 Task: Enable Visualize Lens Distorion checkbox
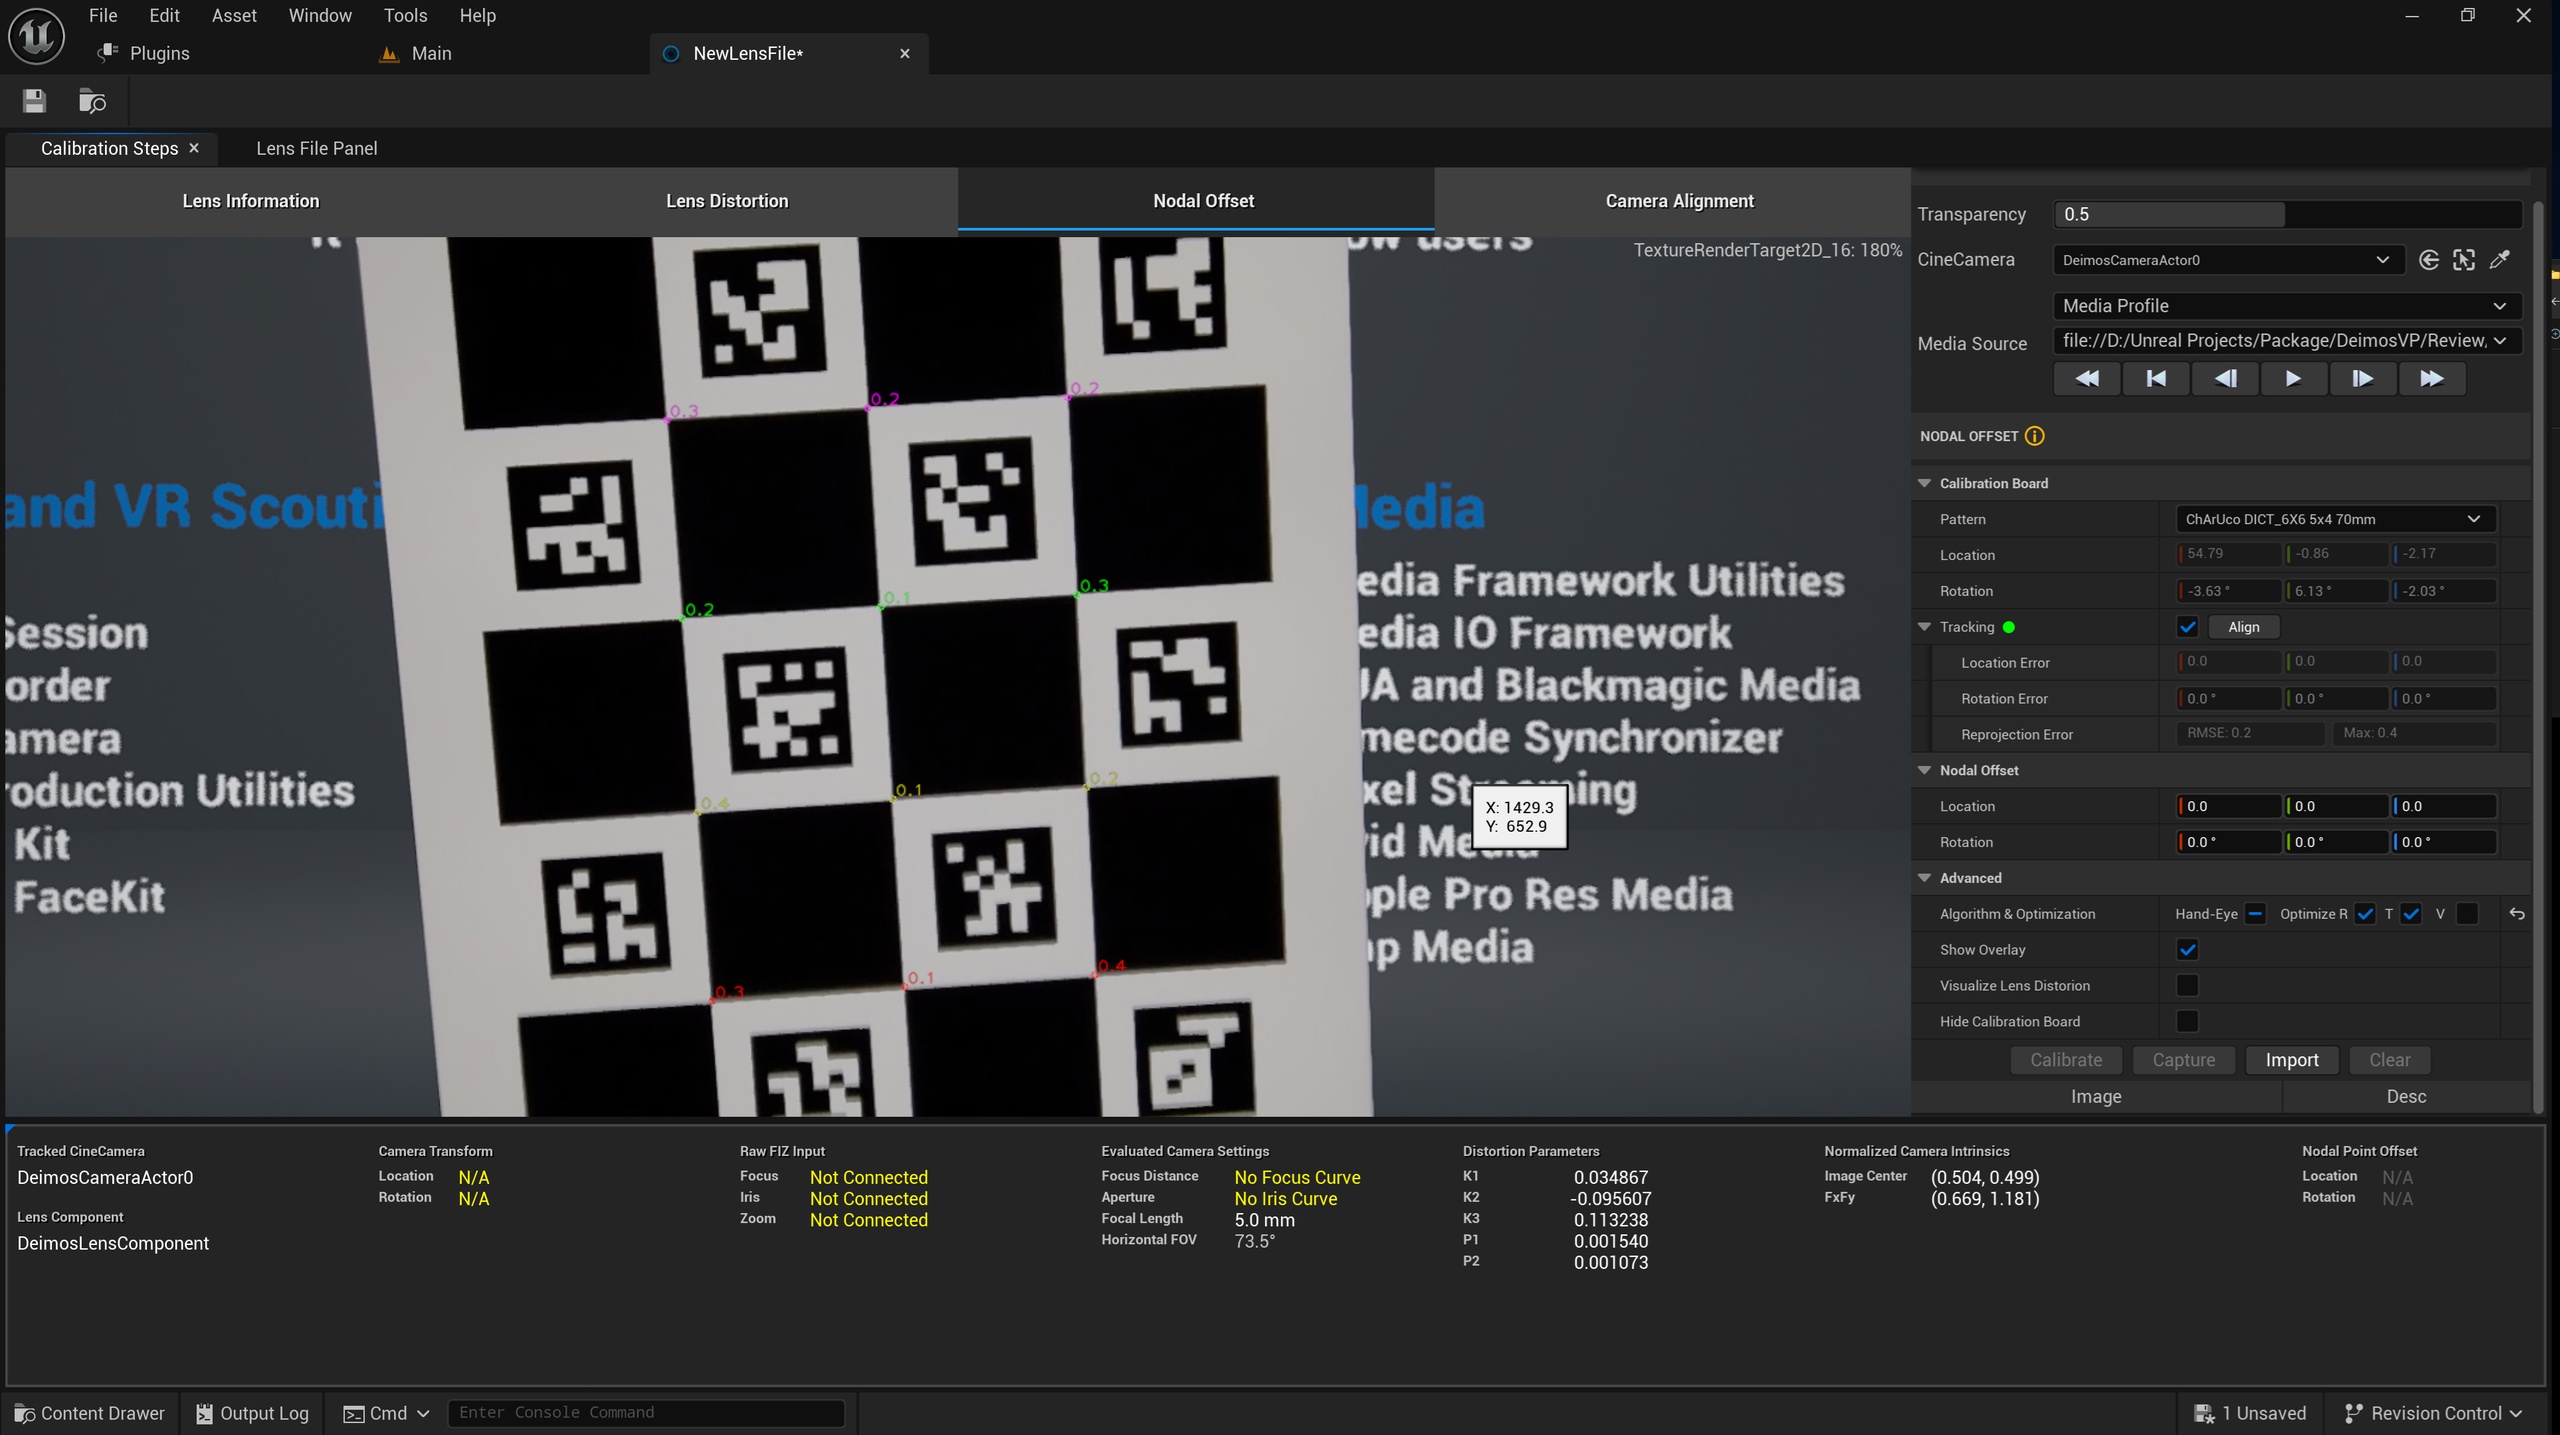point(2187,986)
